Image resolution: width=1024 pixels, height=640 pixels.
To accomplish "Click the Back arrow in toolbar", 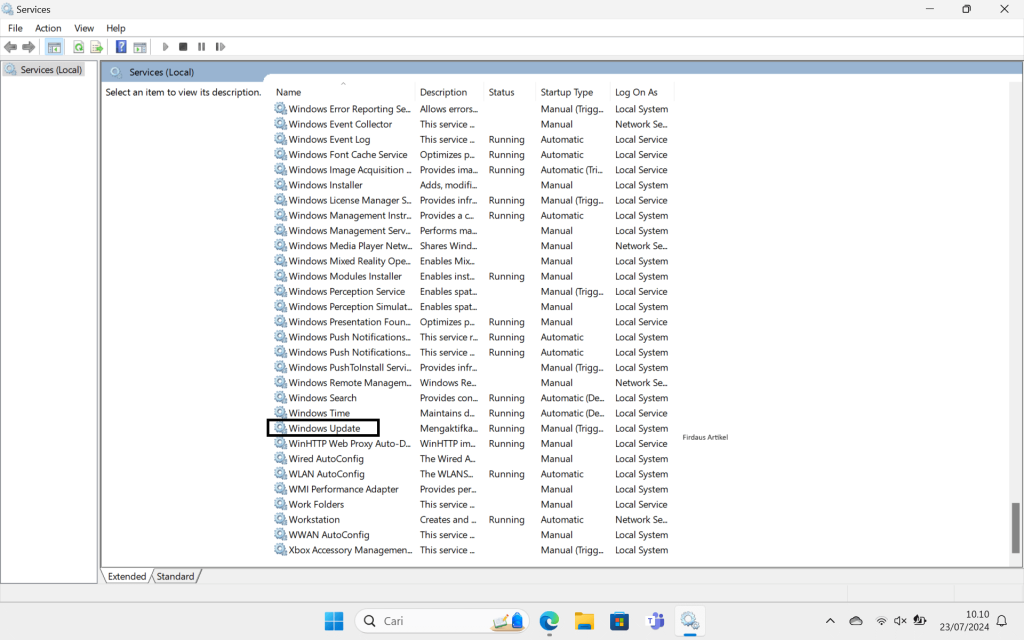I will [x=10, y=47].
